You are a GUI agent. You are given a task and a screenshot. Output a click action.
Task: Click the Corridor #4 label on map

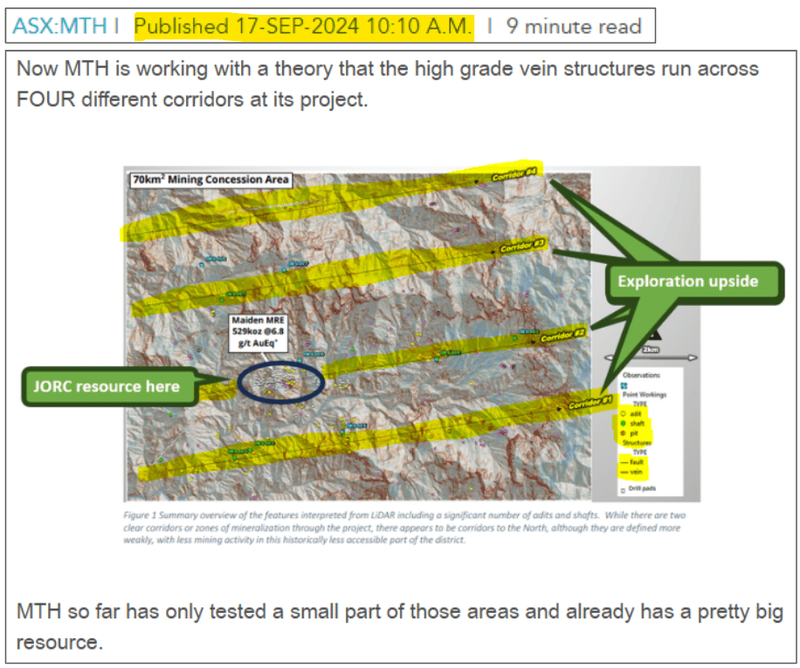(x=514, y=174)
